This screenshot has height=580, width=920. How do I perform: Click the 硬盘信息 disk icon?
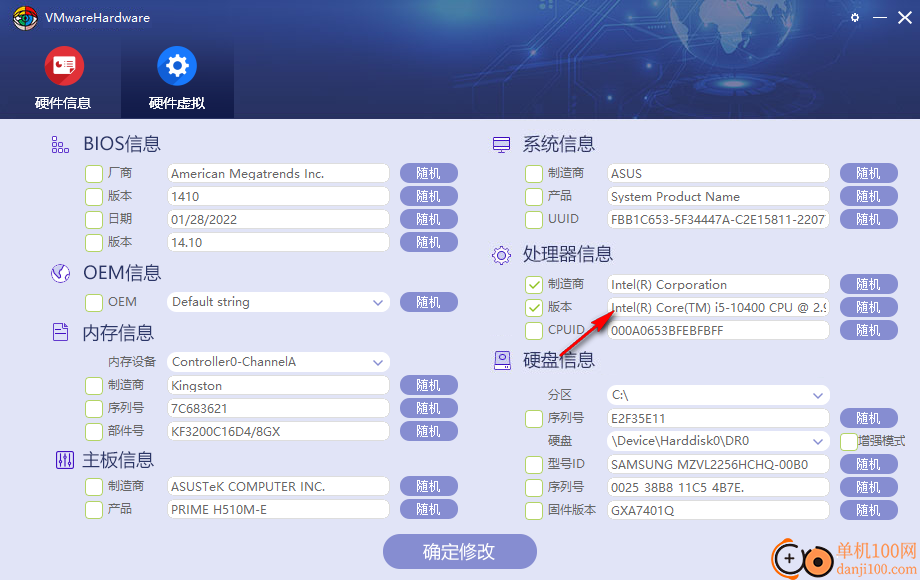click(502, 361)
